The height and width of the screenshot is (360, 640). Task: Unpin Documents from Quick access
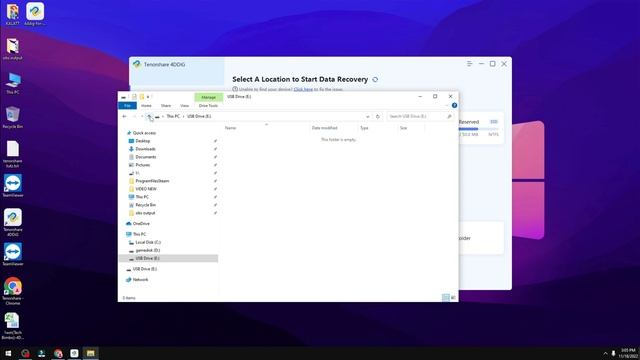pos(215,157)
